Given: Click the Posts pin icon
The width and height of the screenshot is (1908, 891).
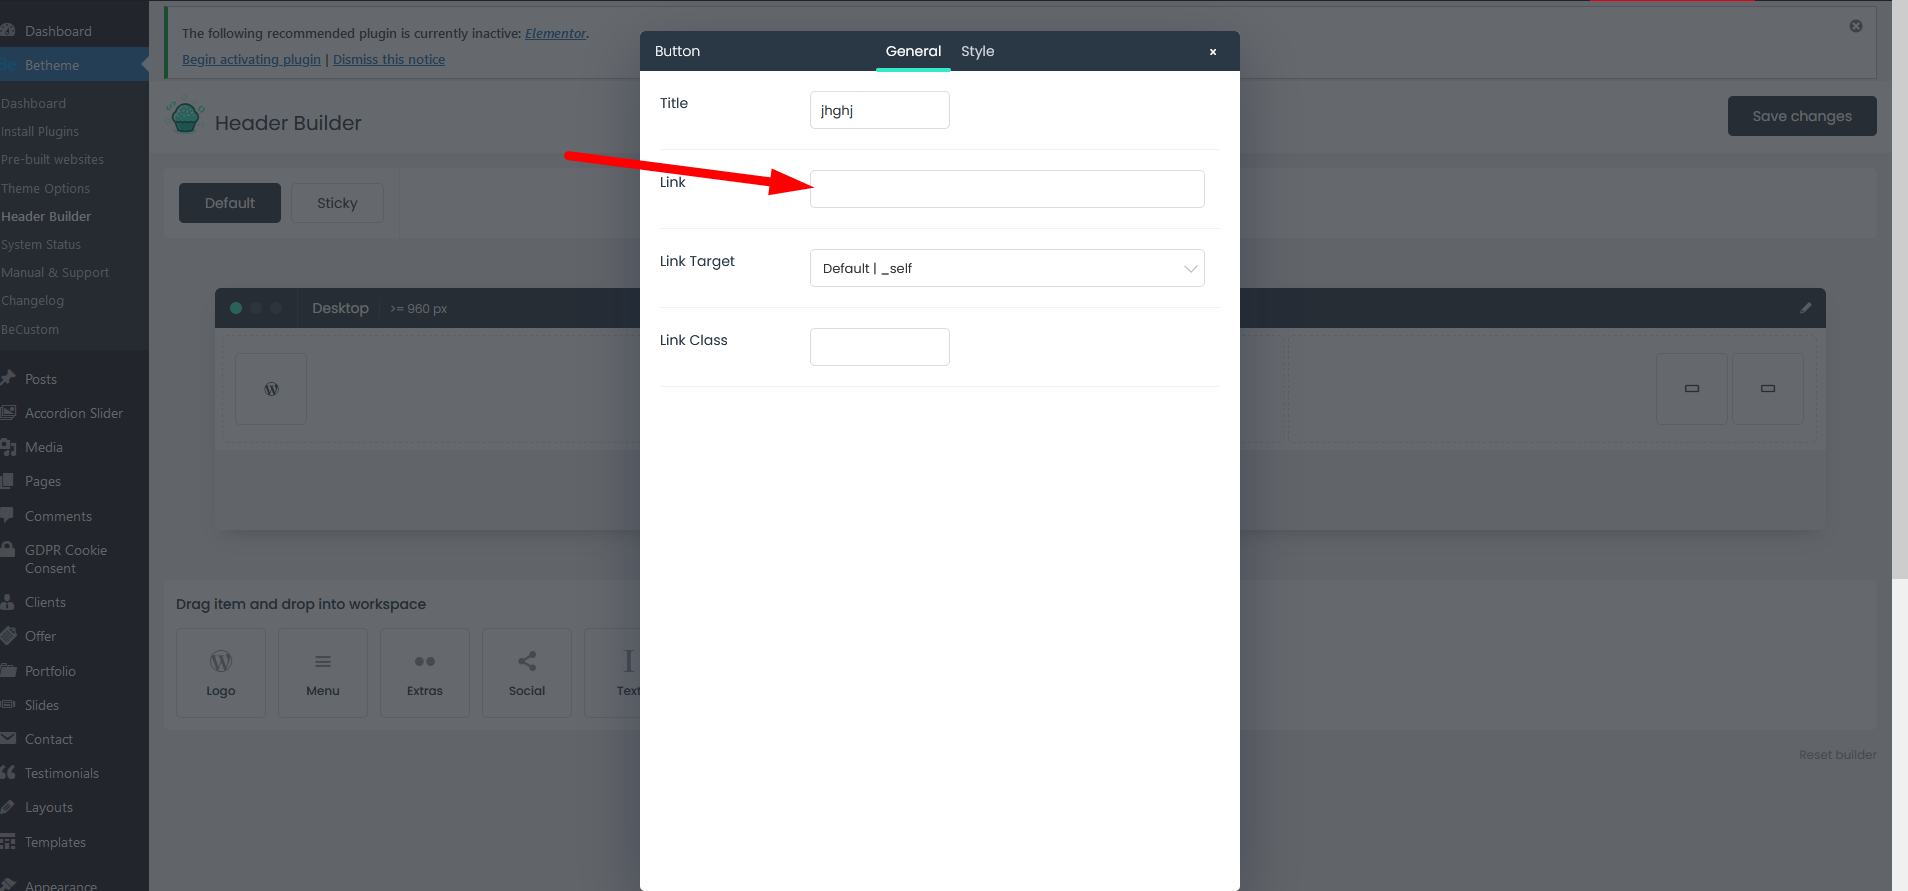Looking at the screenshot, I should (8, 378).
